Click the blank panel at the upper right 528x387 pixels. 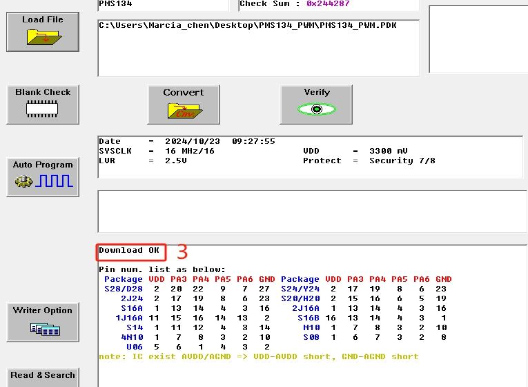[x=478, y=39]
